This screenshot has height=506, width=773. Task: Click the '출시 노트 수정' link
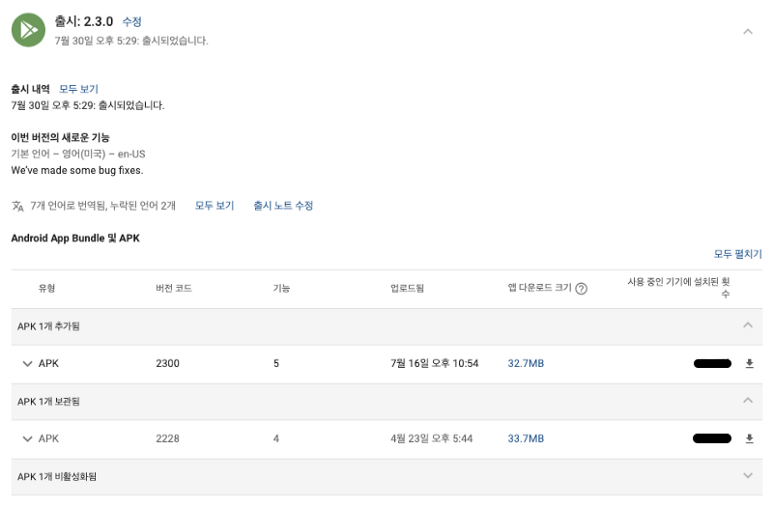tap(283, 206)
